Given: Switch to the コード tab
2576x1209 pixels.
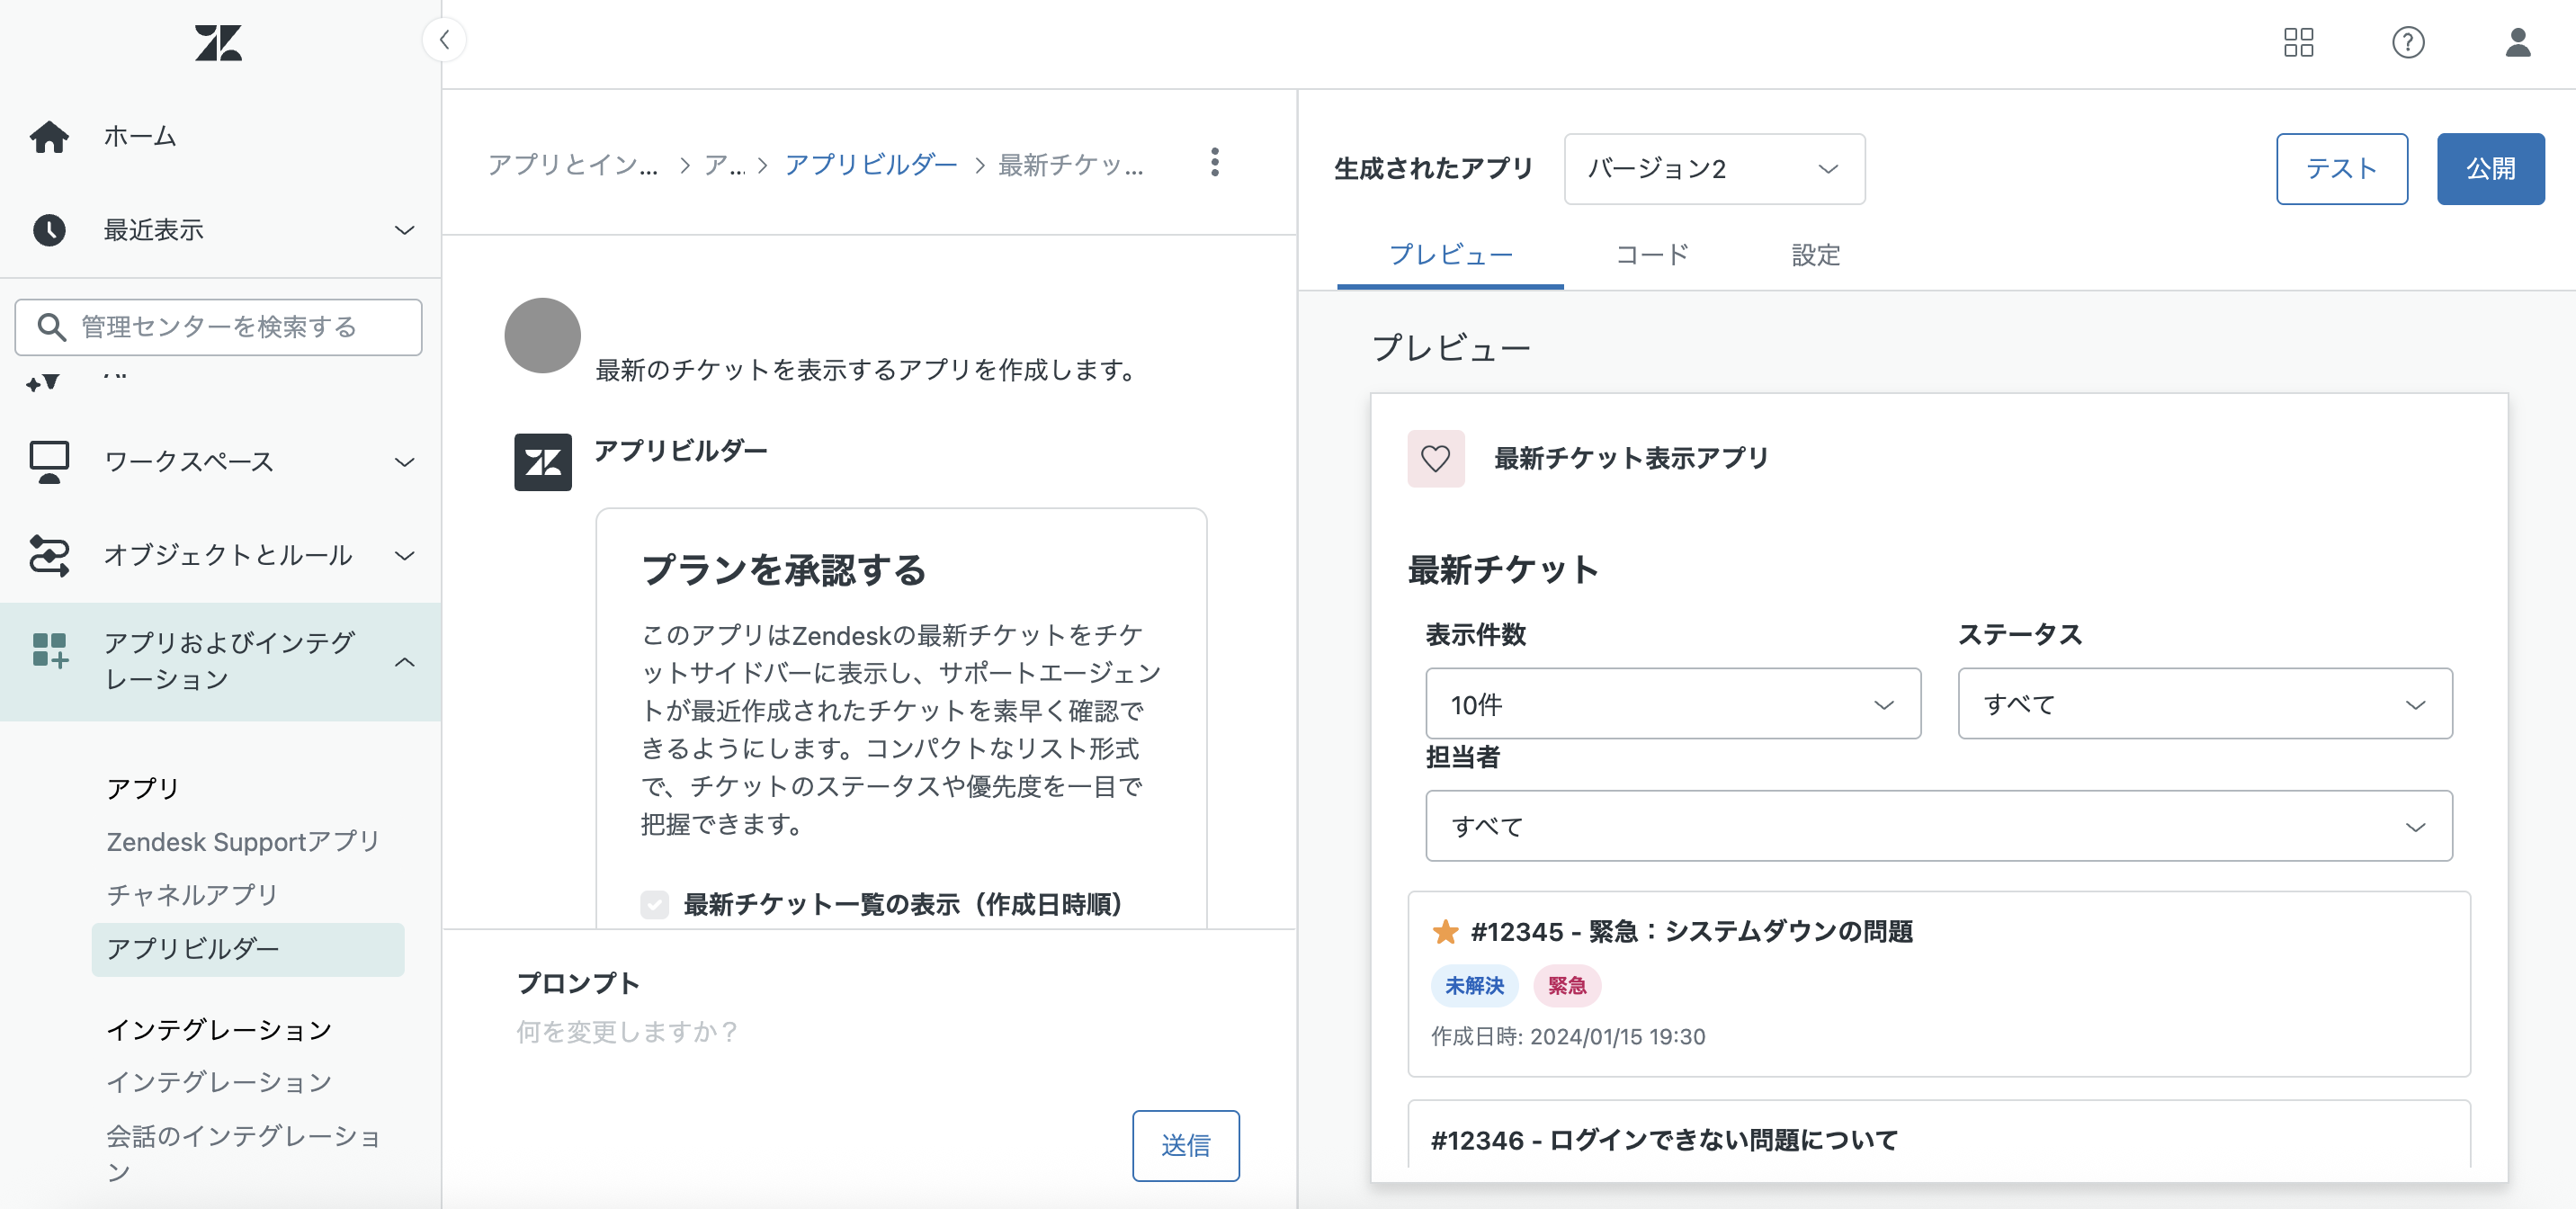Looking at the screenshot, I should (x=1652, y=255).
